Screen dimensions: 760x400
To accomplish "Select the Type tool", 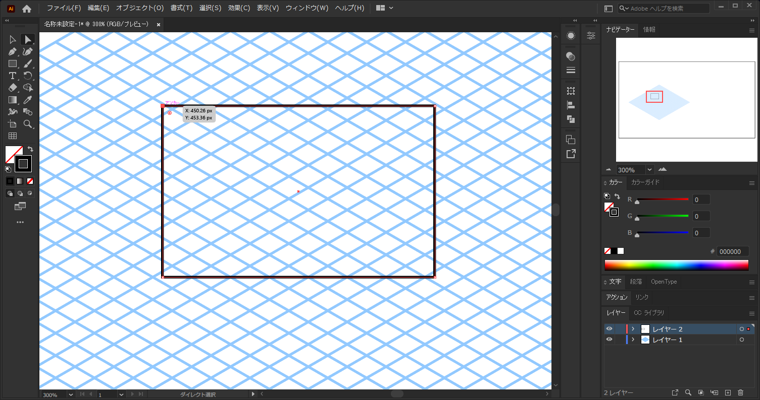I will coord(13,76).
